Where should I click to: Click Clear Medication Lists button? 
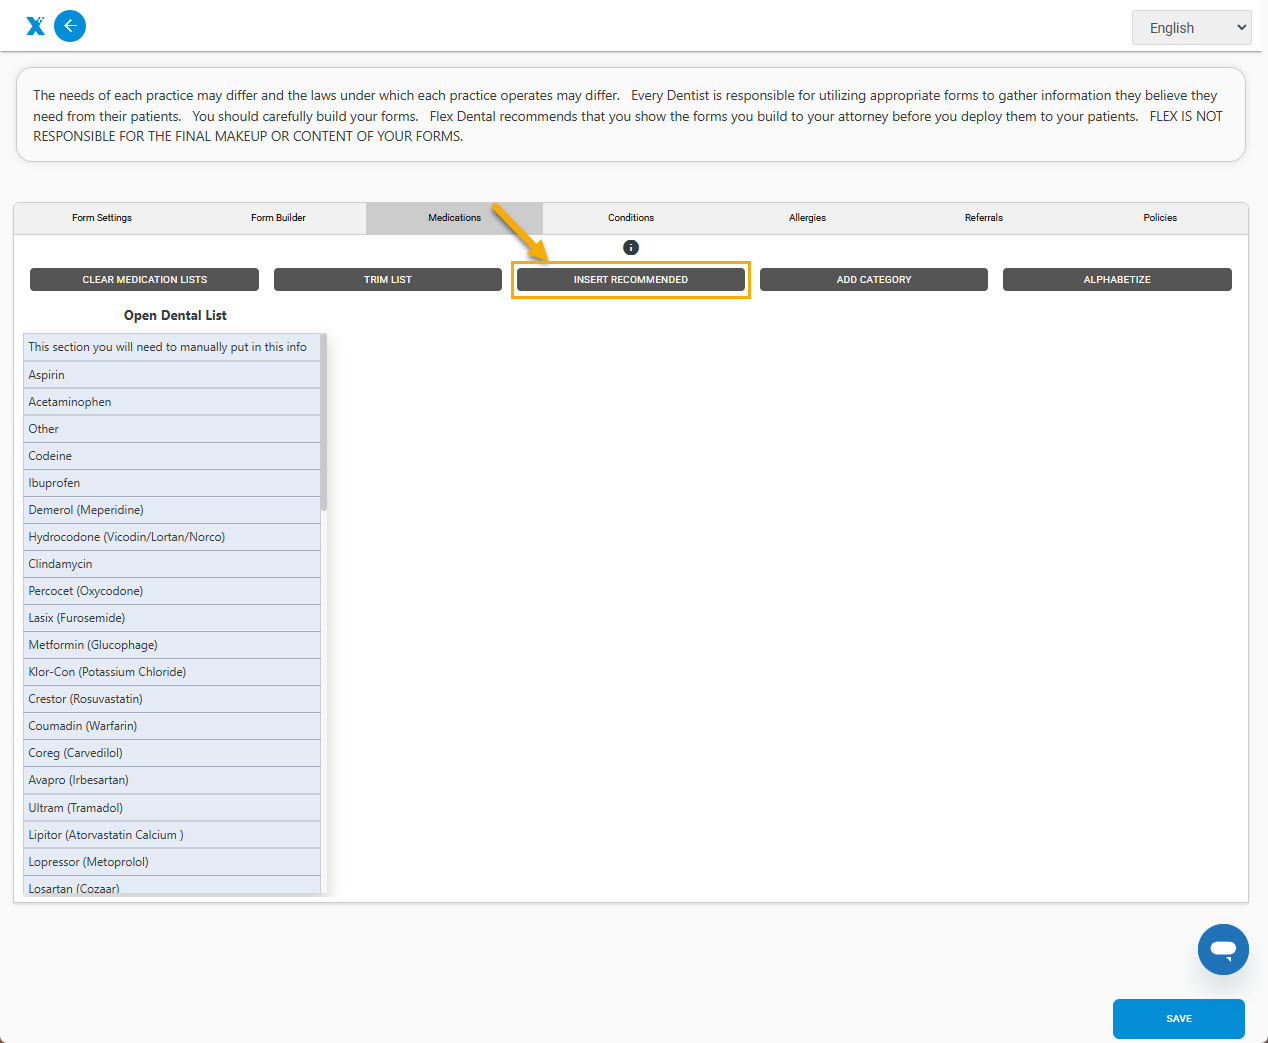coord(144,280)
